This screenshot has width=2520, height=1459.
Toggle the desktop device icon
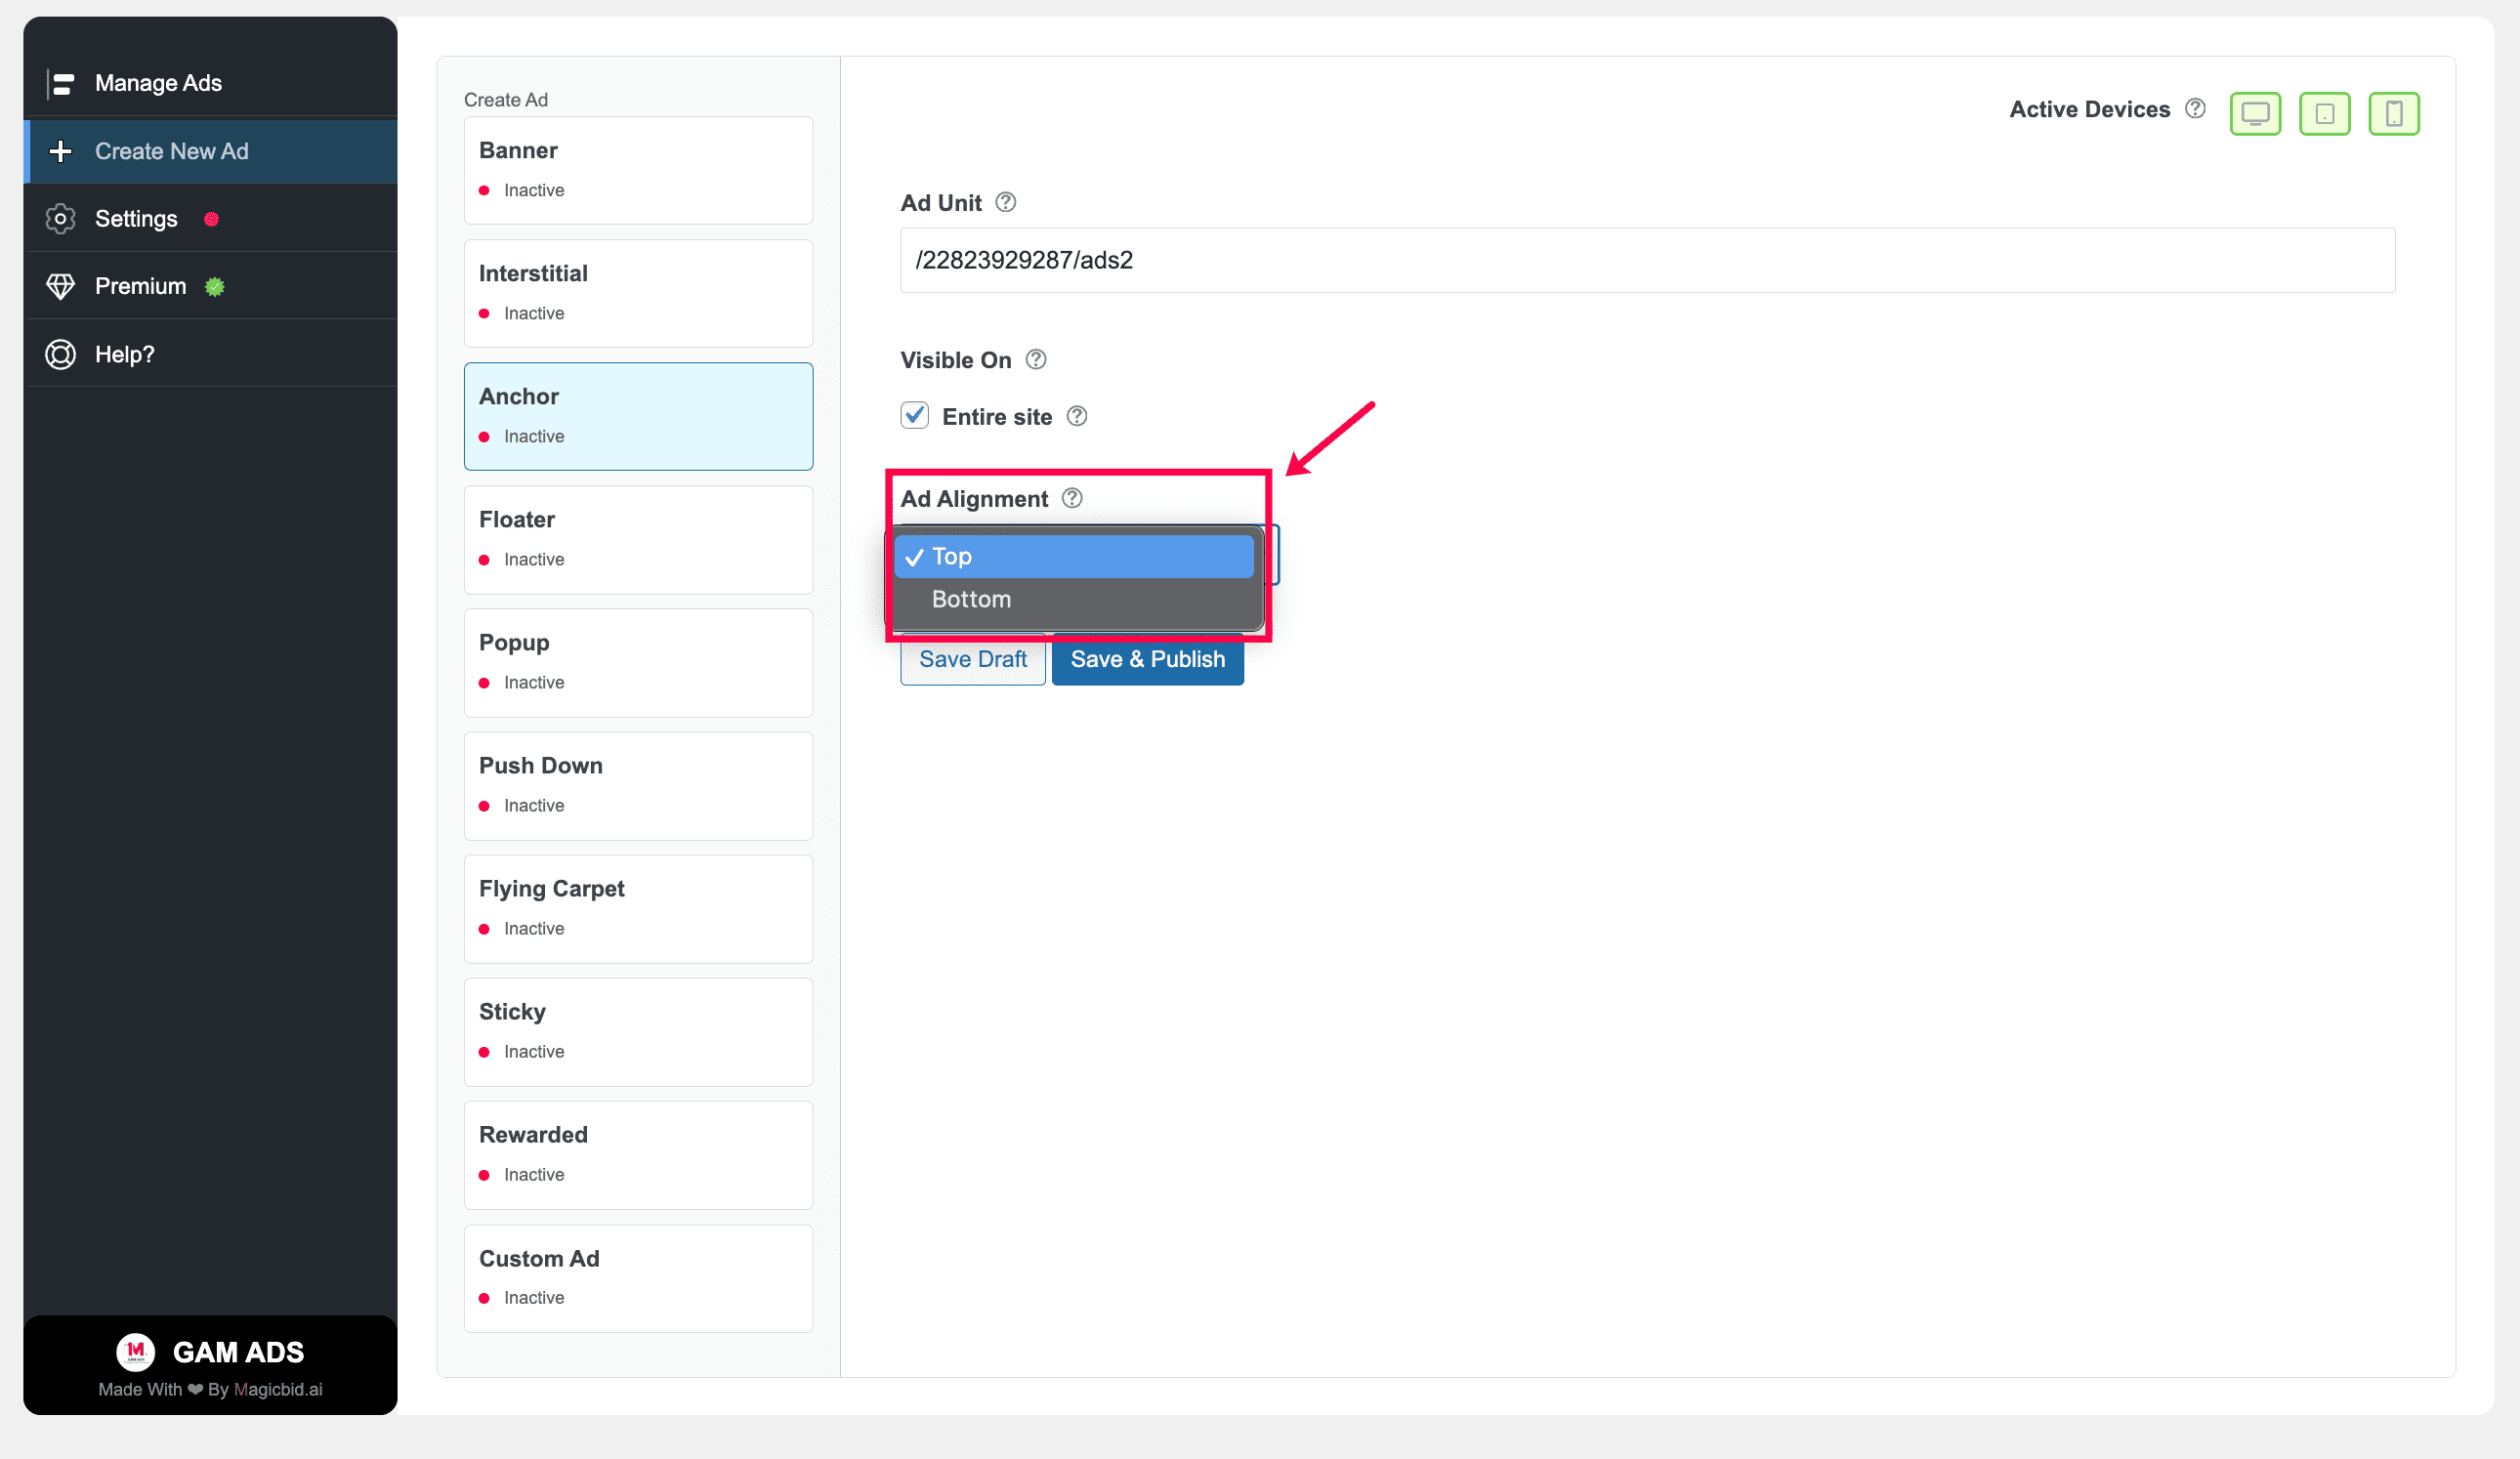click(x=2255, y=113)
